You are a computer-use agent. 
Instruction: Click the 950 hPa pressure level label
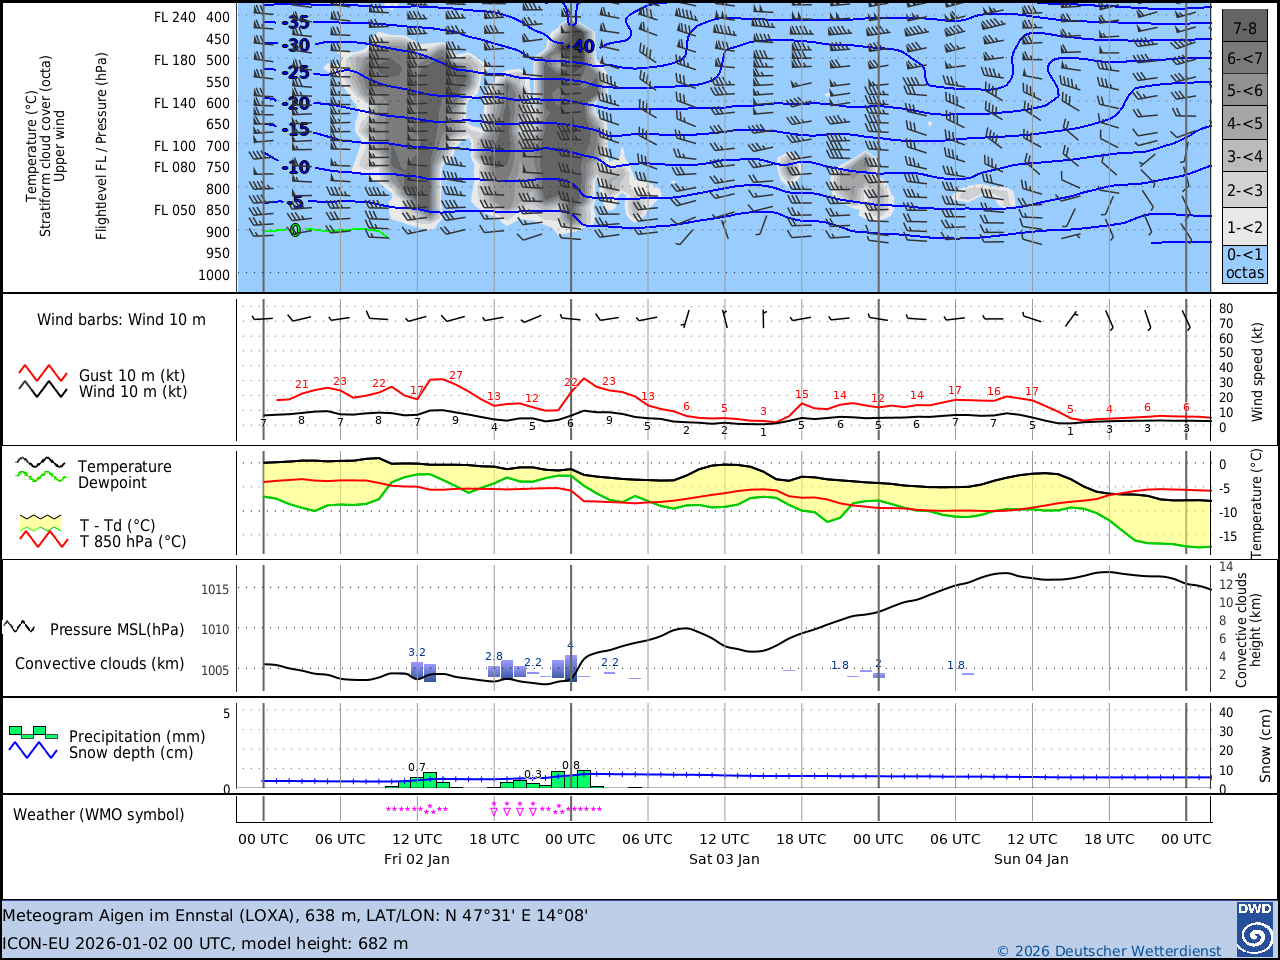pyautogui.click(x=218, y=254)
